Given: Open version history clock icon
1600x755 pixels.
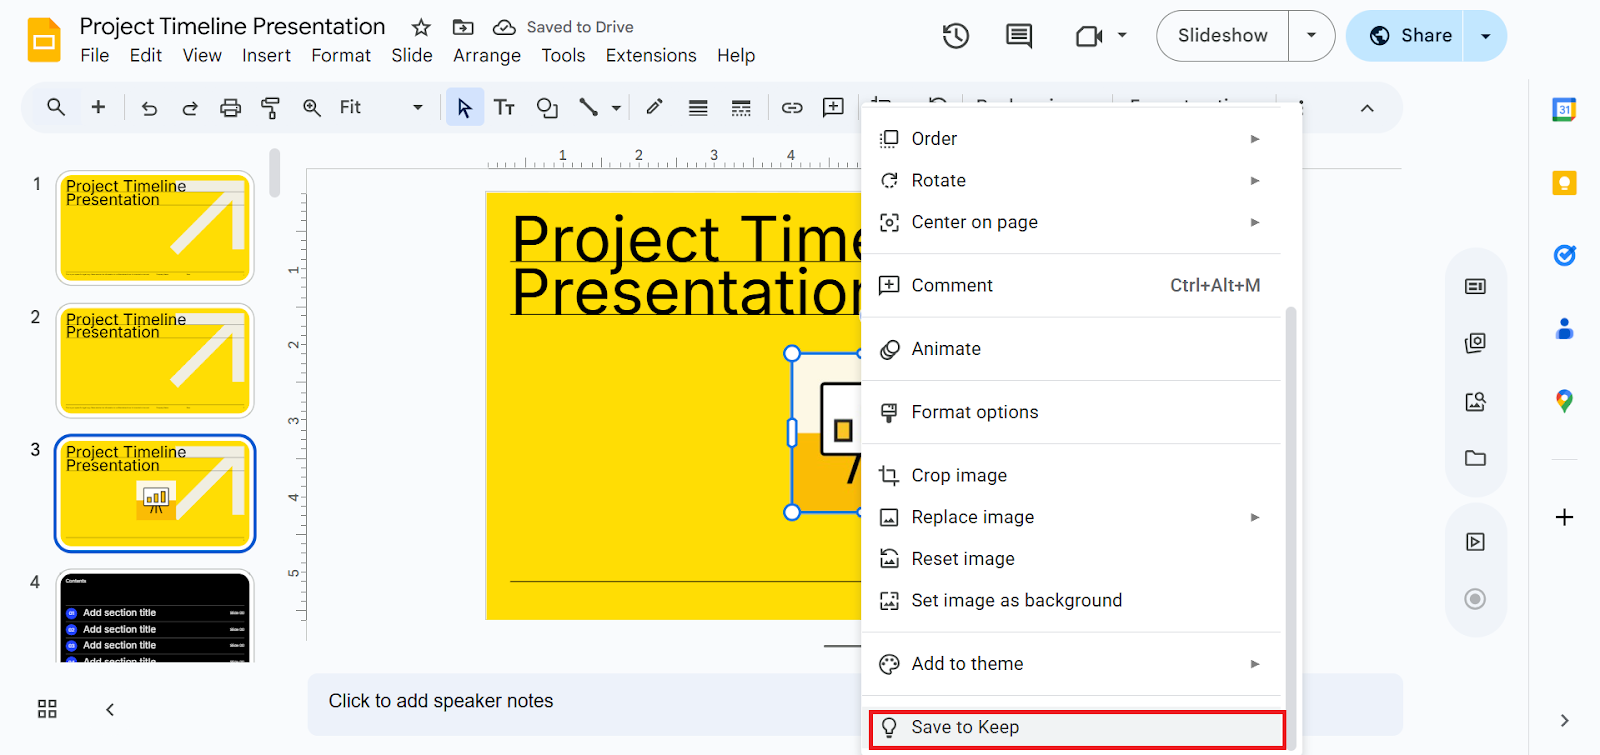Looking at the screenshot, I should point(956,36).
